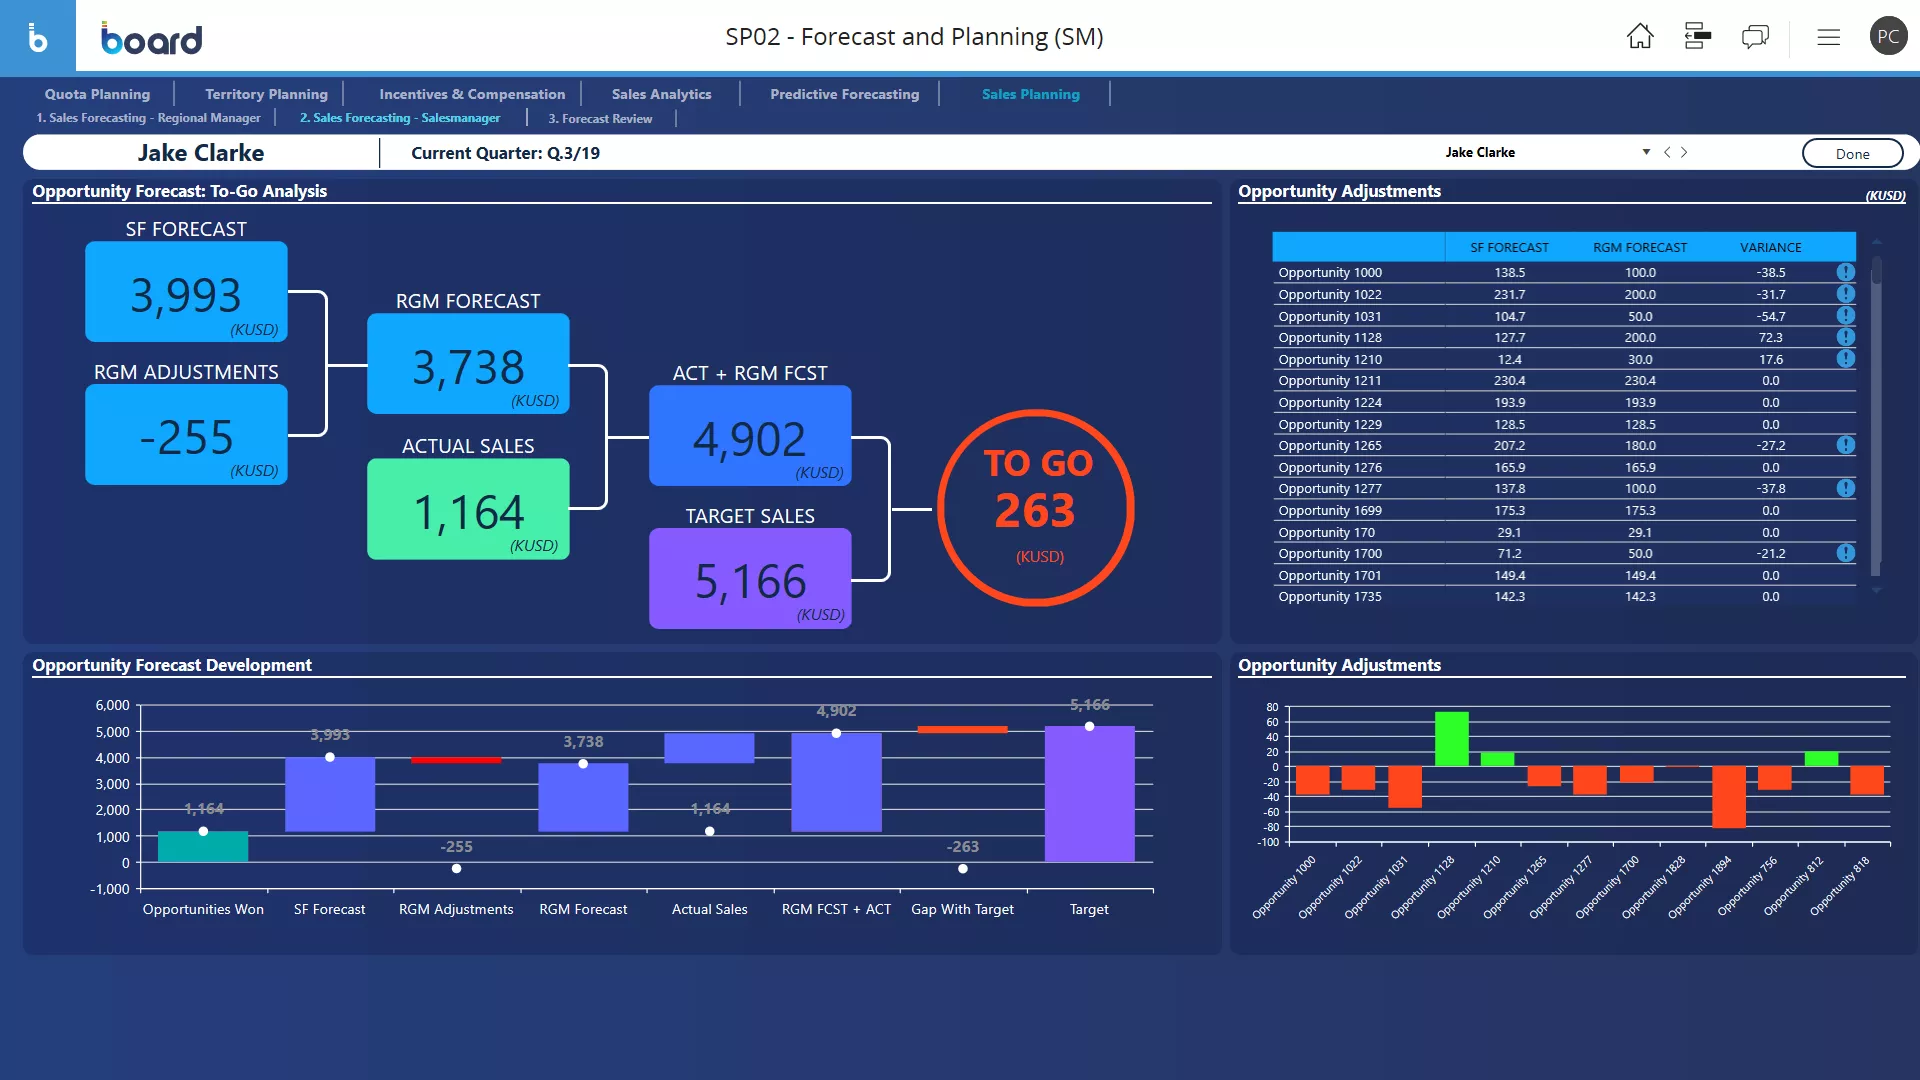Viewport: 1920px width, 1080px height.
Task: Click the Quota Planning menu item
Action: (98, 94)
